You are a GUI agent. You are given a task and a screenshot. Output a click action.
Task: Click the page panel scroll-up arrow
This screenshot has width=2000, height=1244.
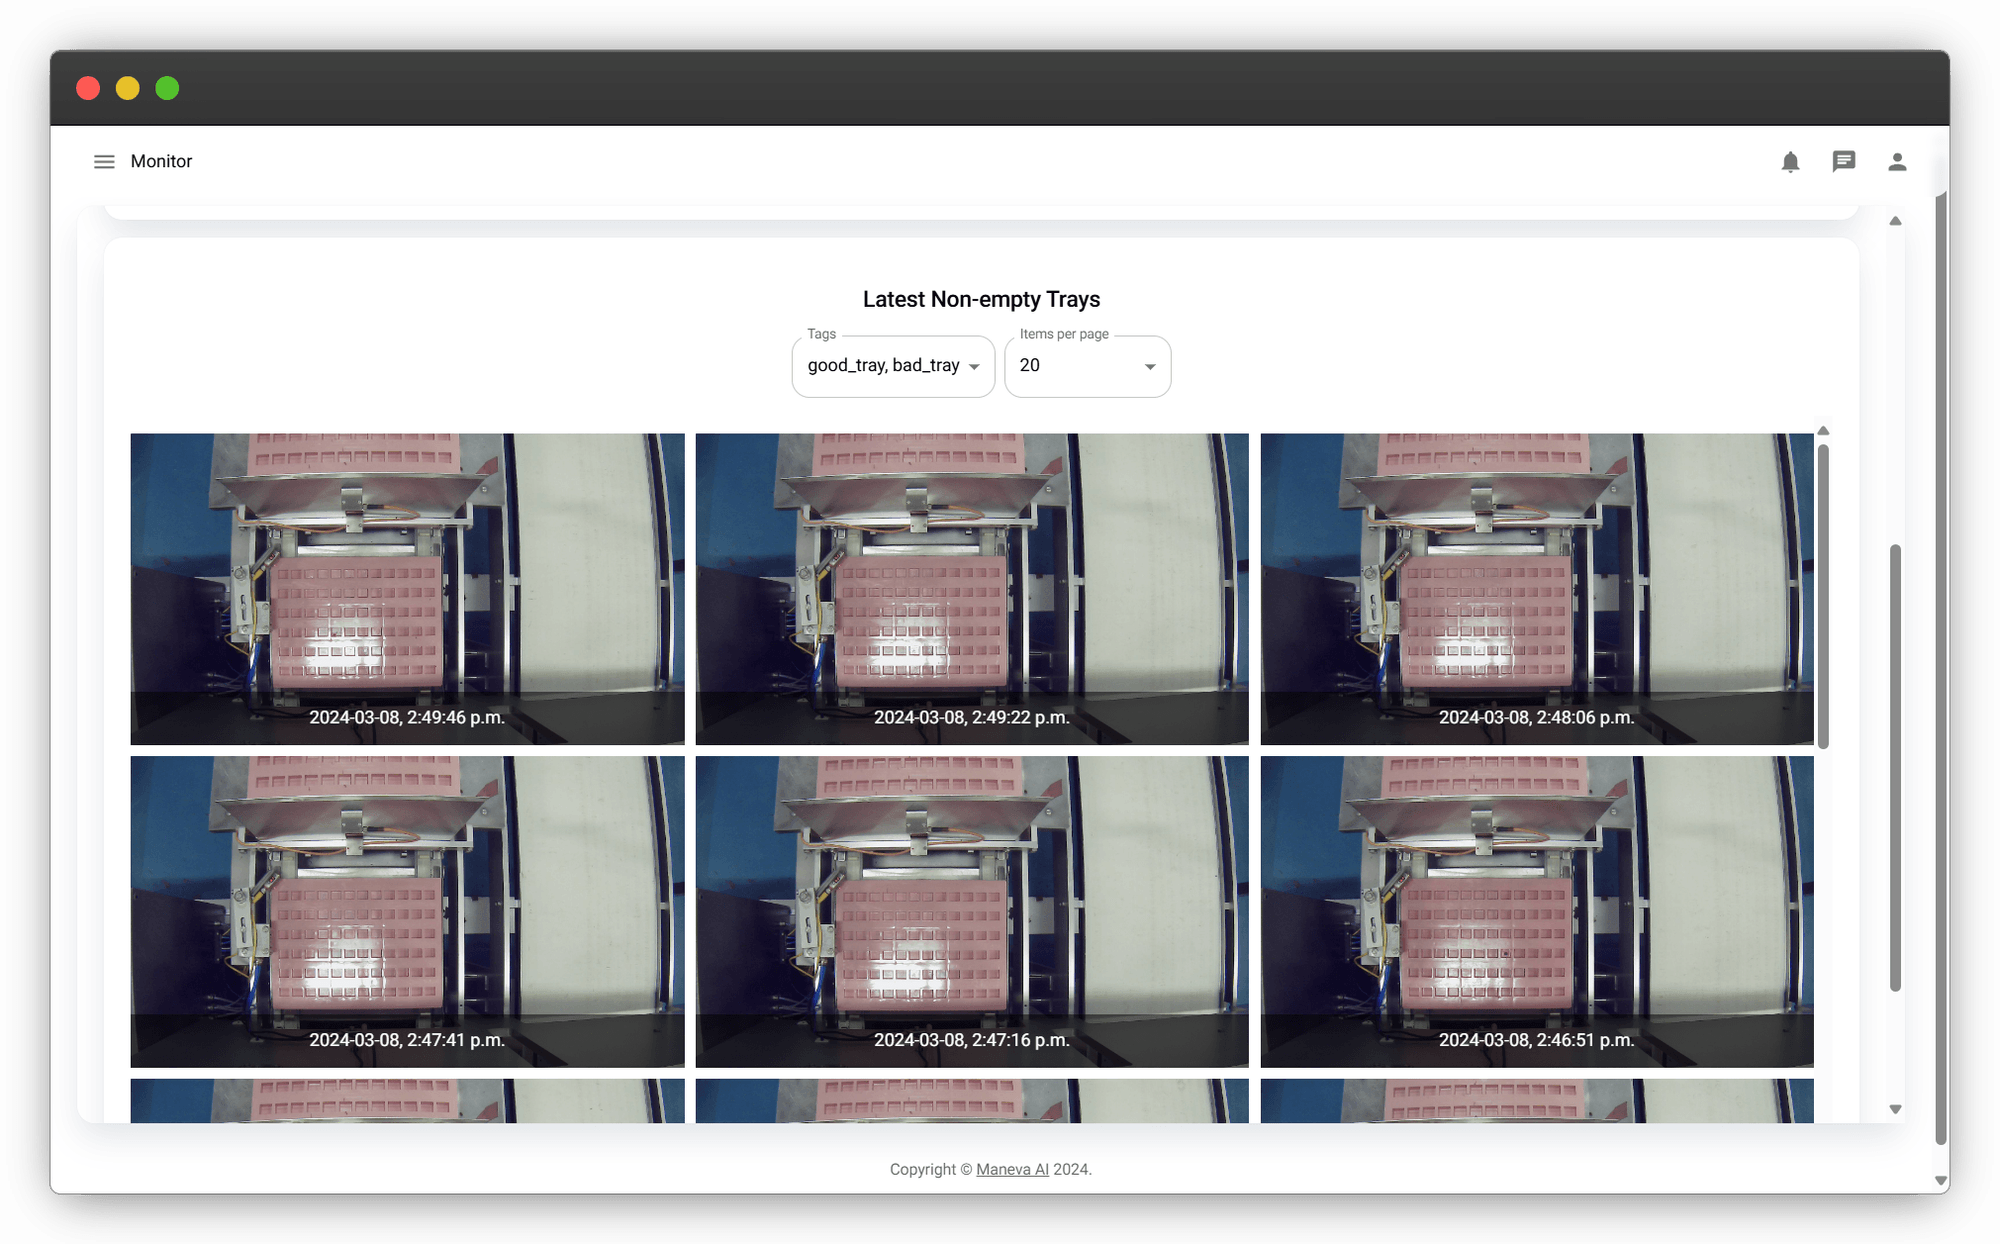1895,221
